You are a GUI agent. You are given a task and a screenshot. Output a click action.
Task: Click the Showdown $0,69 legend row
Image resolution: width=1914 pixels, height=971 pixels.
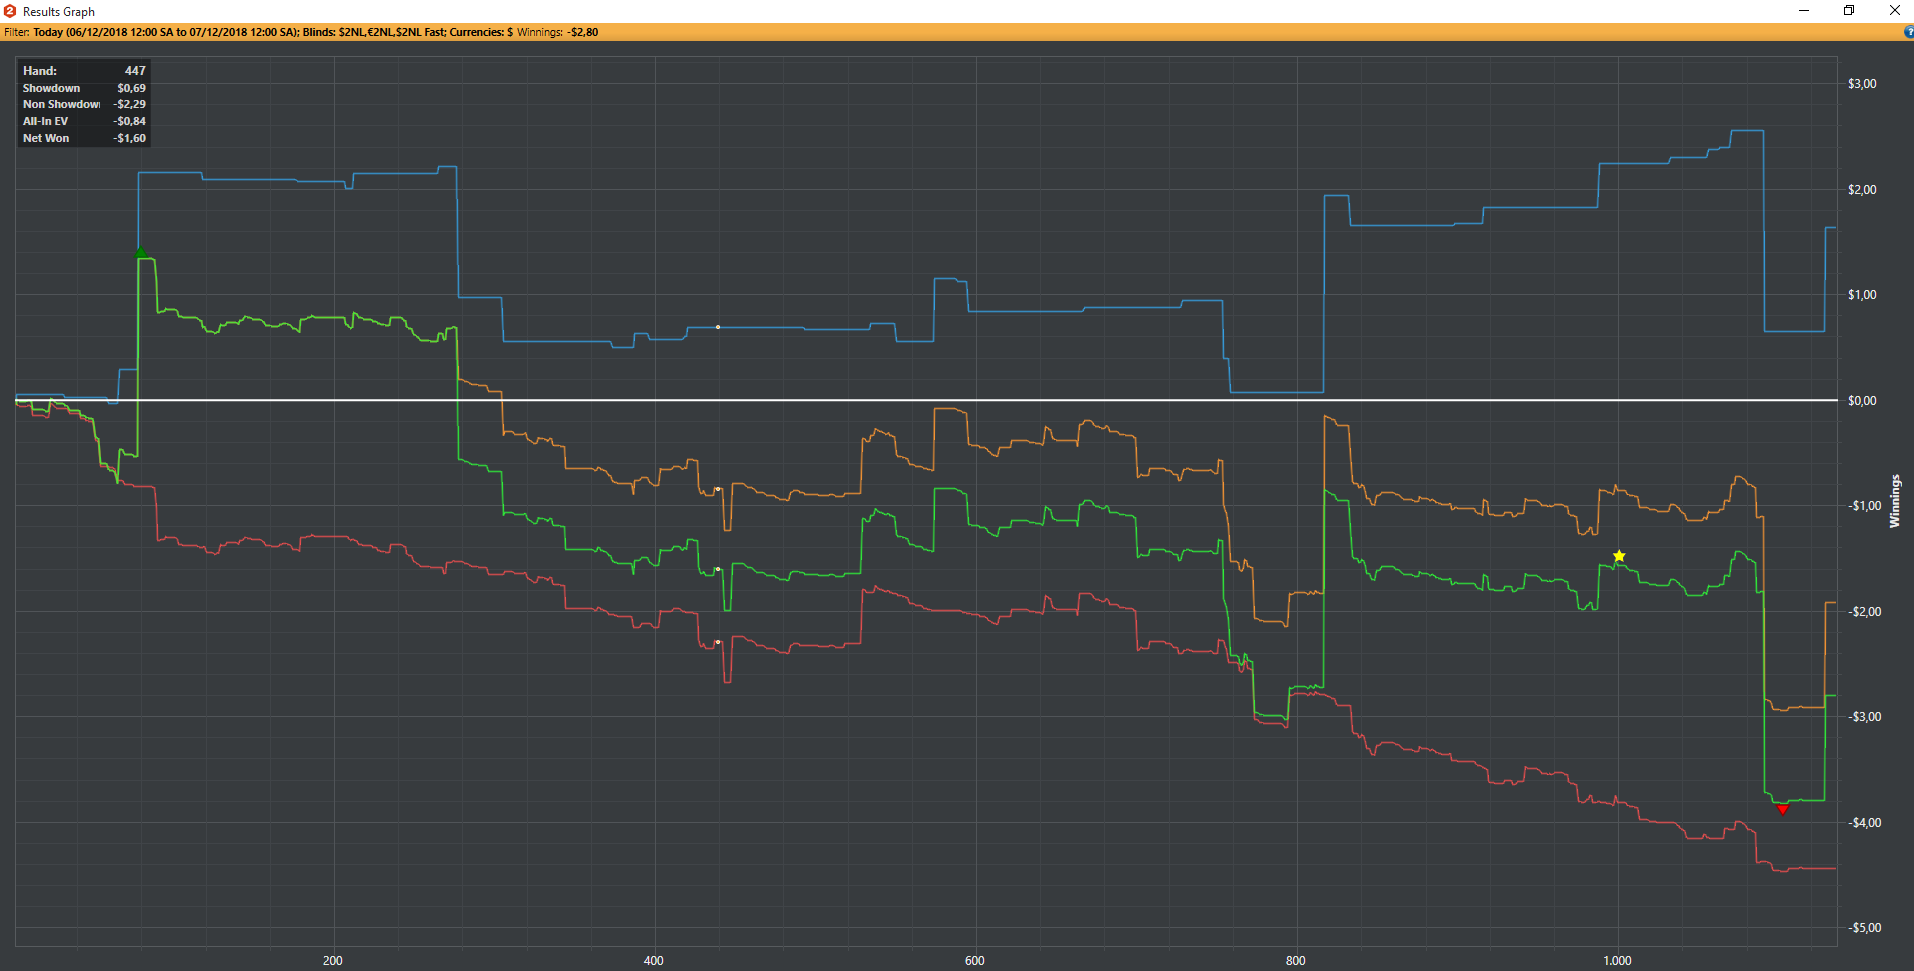(x=84, y=88)
